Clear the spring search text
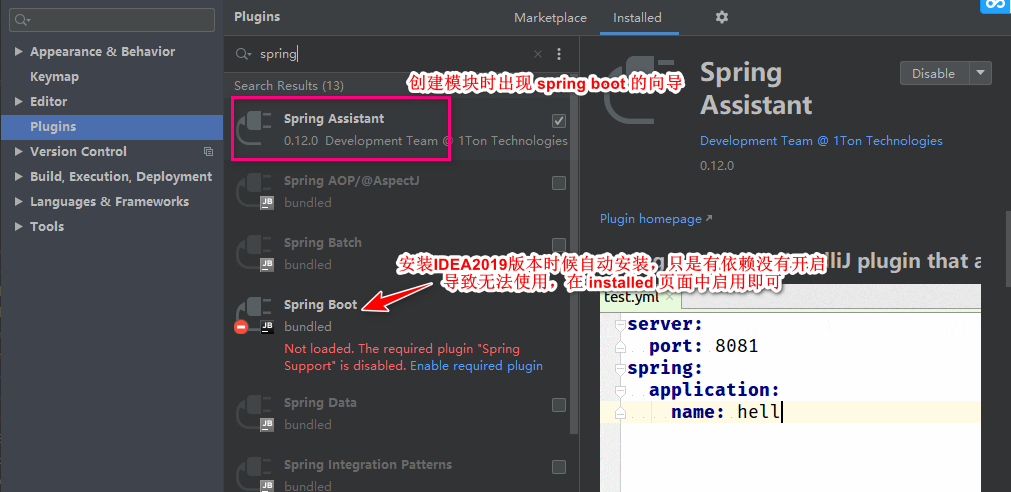Screen dimensions: 1011x492 pos(538,54)
